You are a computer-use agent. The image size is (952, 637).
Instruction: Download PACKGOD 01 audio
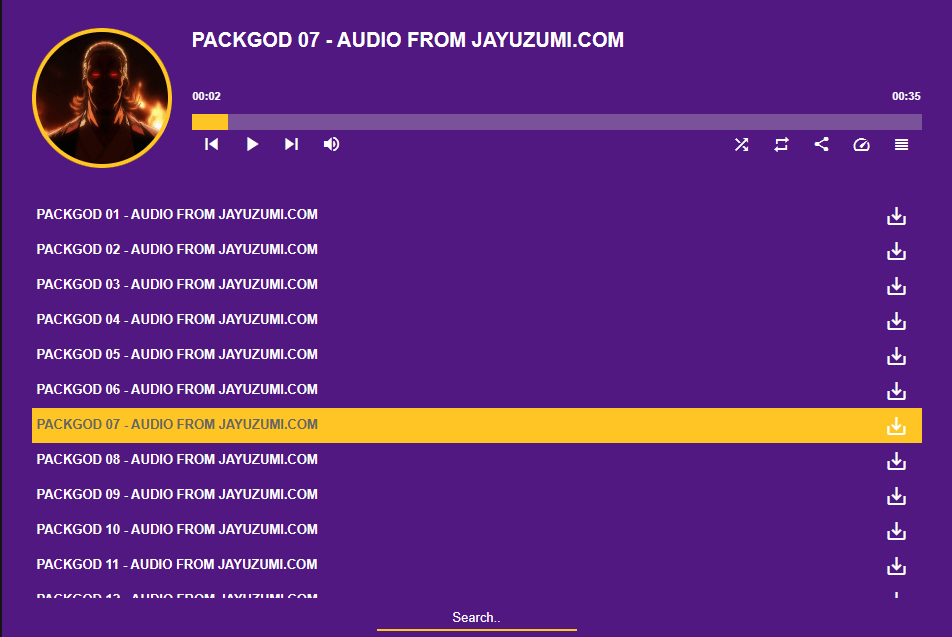pyautogui.click(x=896, y=216)
